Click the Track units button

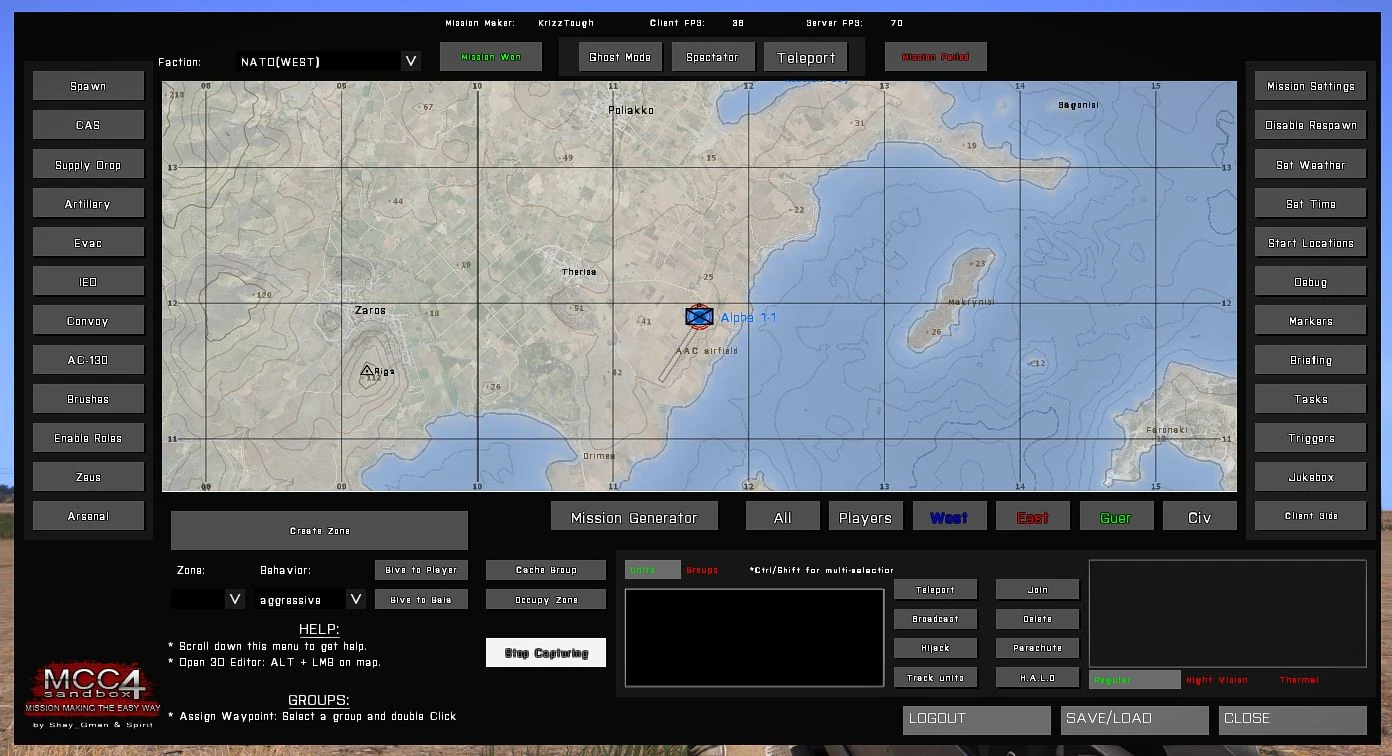pyautogui.click(x=936, y=678)
